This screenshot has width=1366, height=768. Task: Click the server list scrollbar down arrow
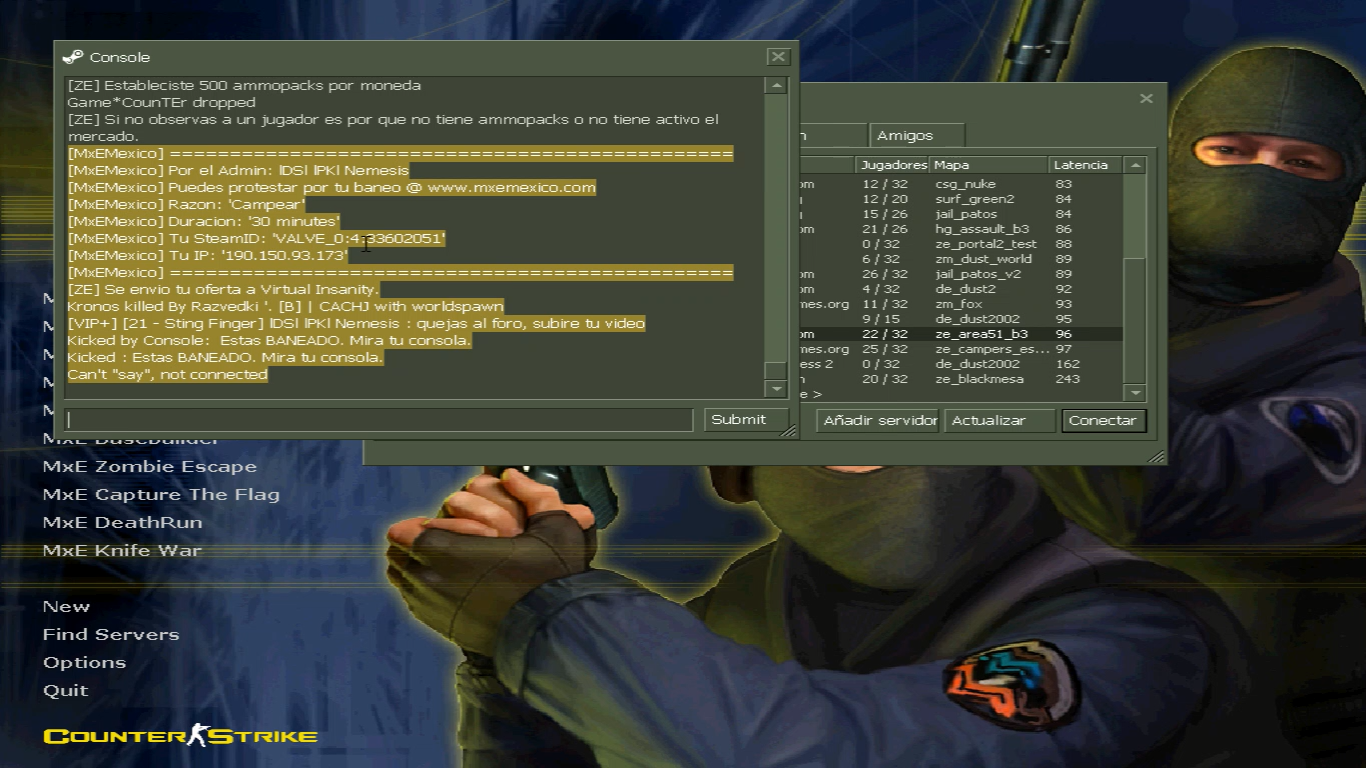[1134, 393]
